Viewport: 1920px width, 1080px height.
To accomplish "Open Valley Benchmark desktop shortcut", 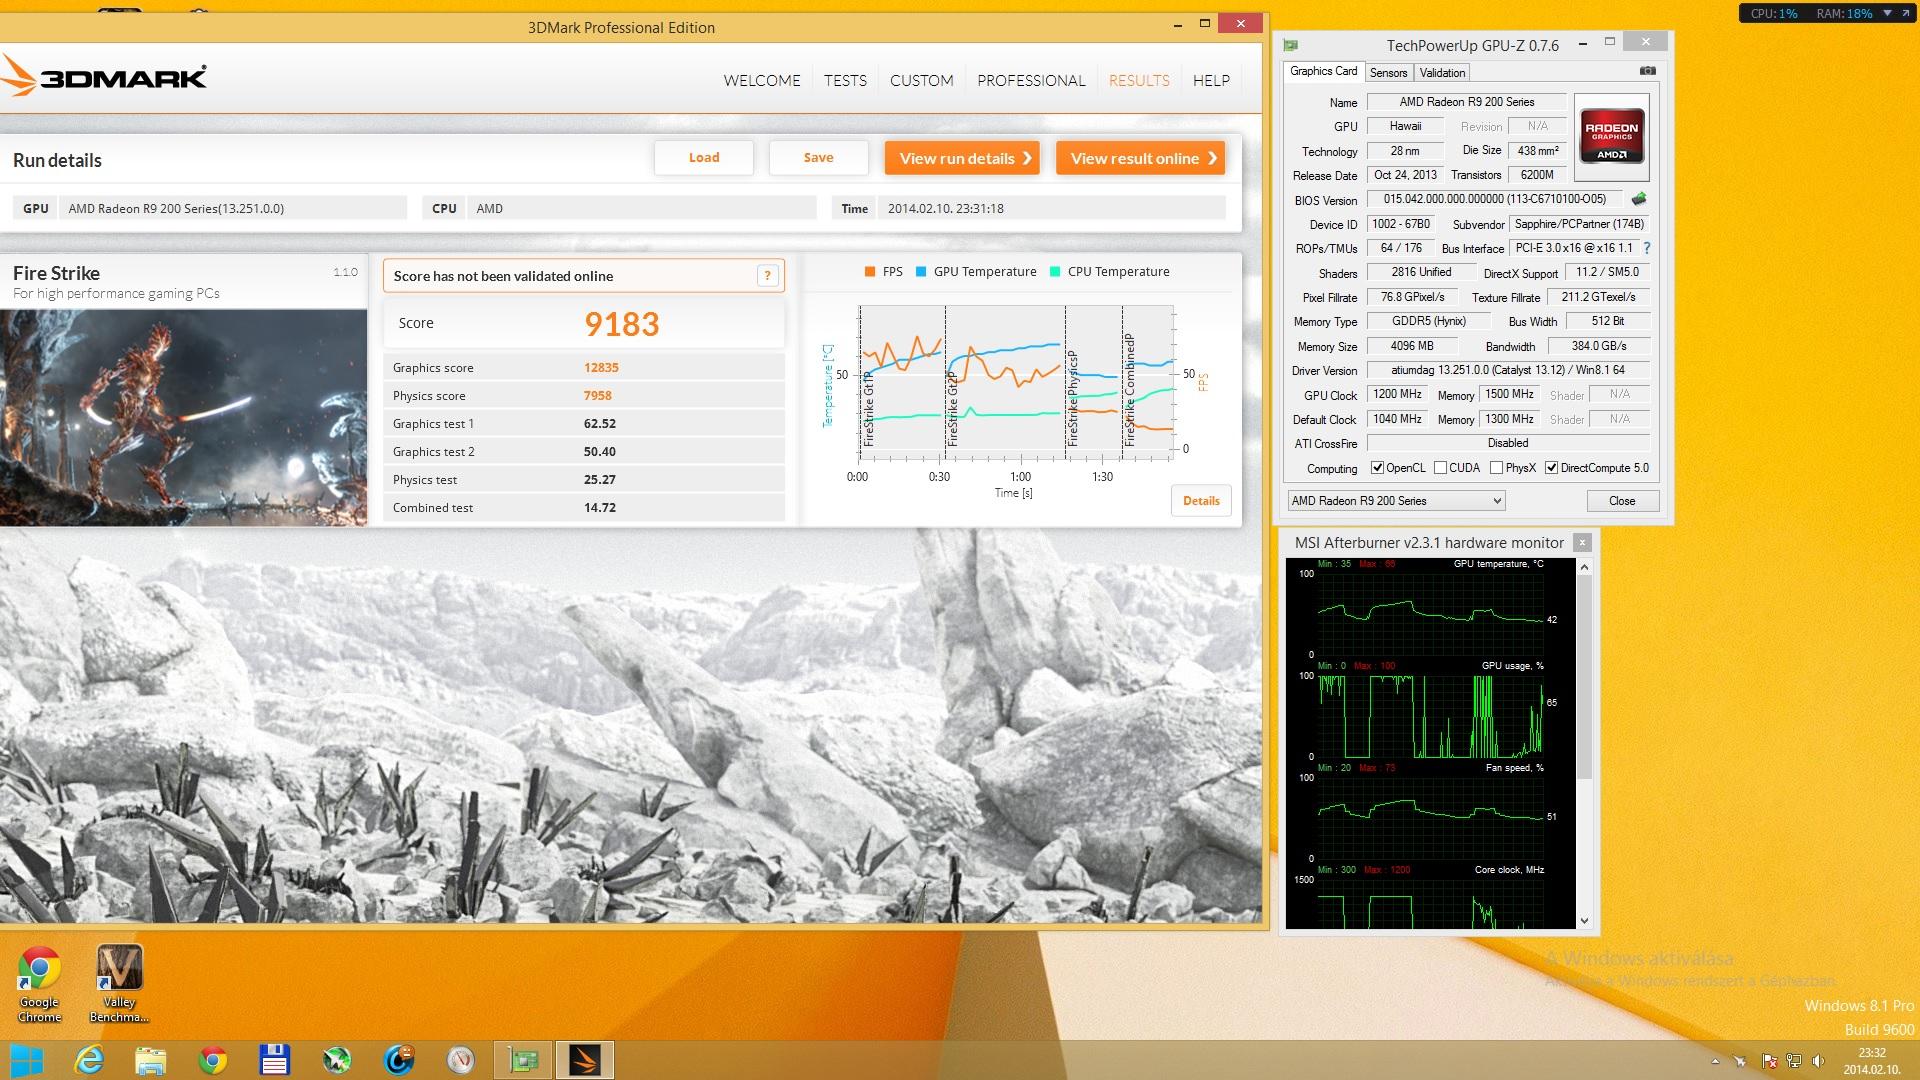I will coord(119,984).
